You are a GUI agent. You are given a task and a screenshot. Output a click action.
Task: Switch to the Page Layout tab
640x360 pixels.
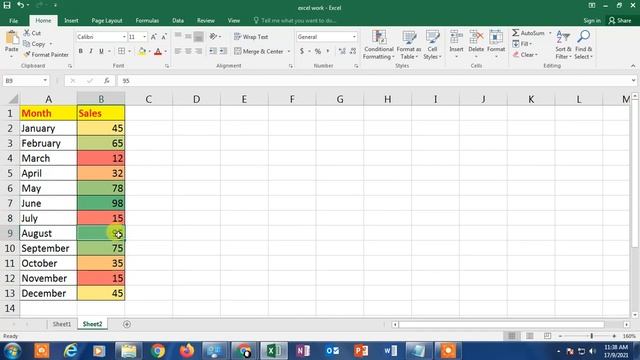click(107, 20)
